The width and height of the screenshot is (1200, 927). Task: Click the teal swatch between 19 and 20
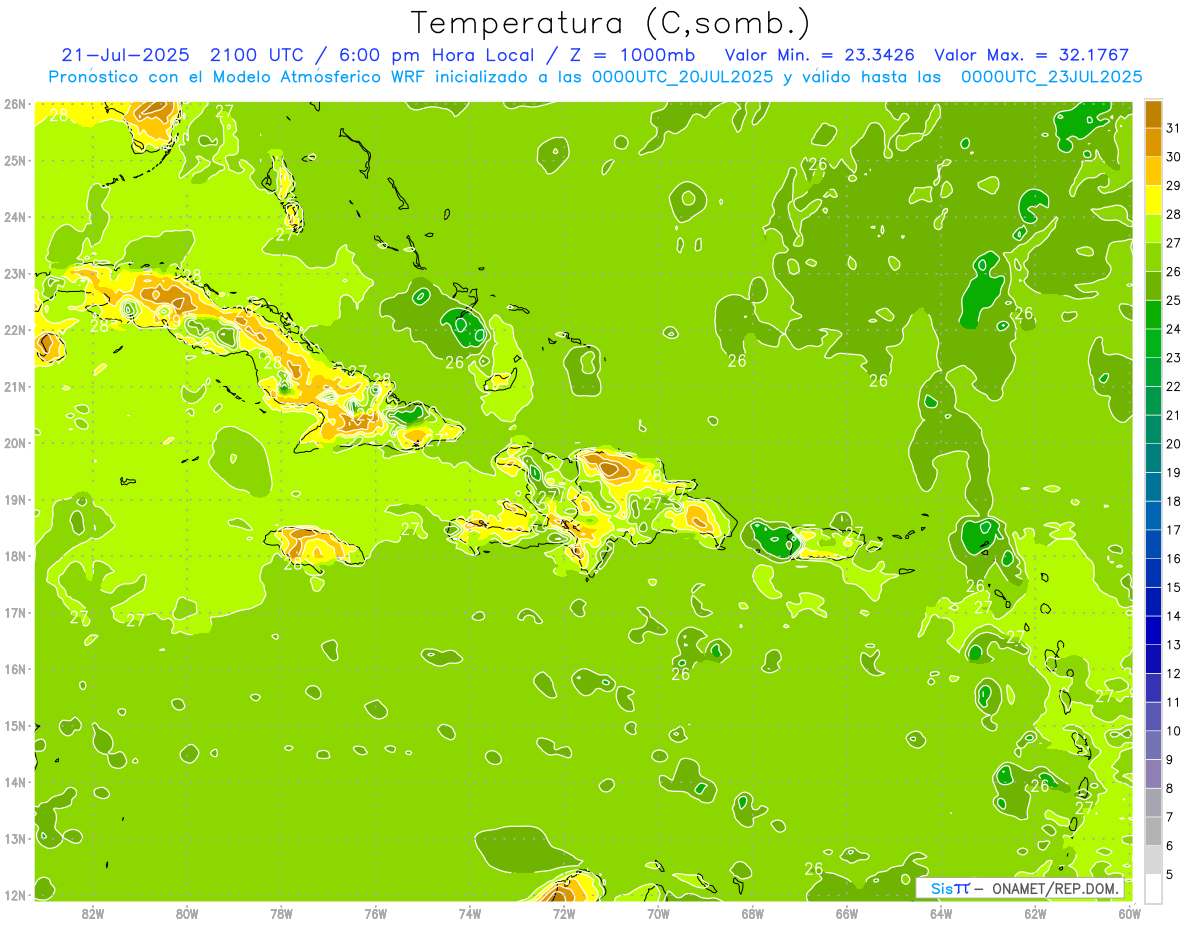point(1153,458)
